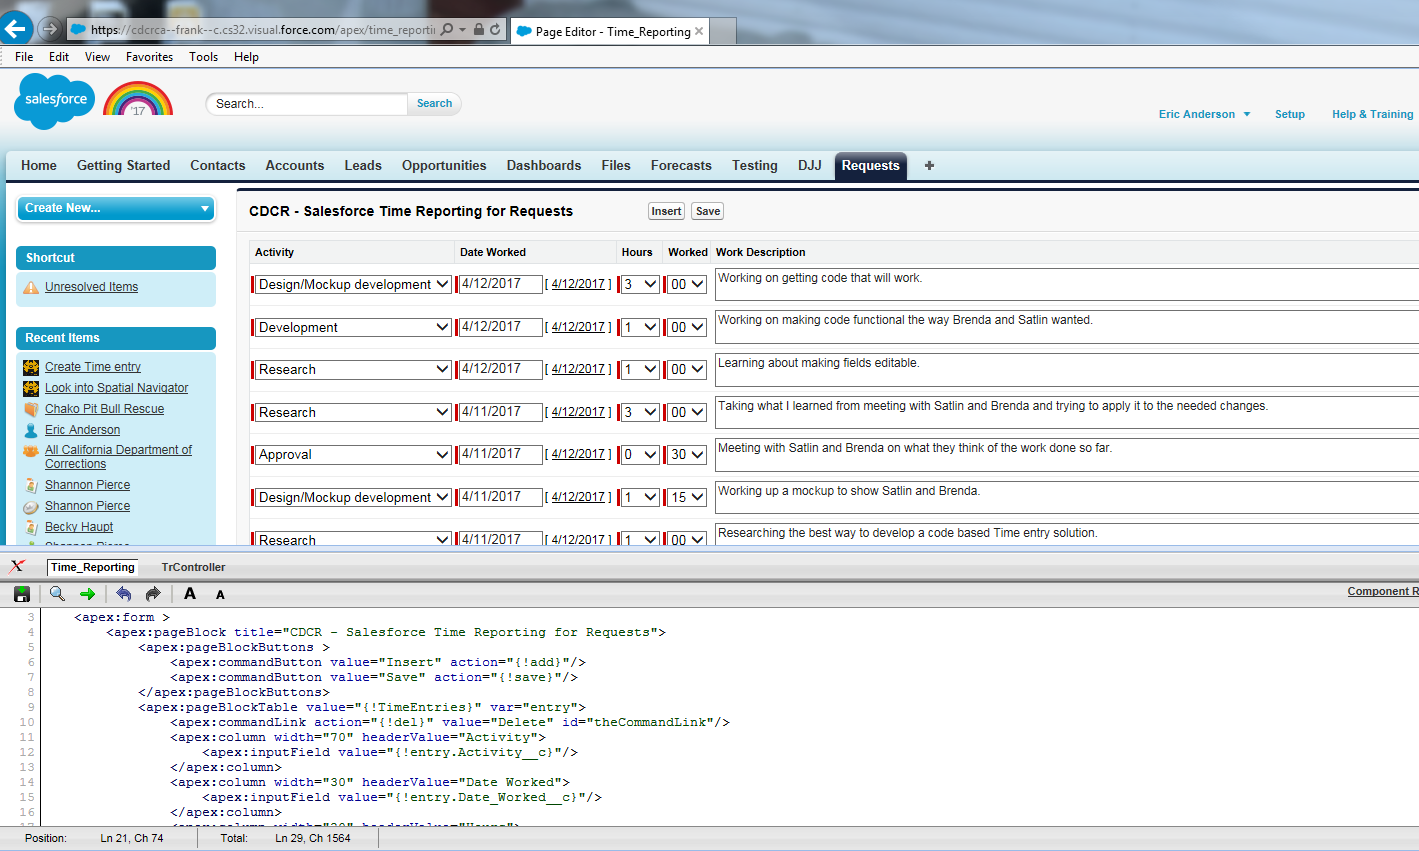This screenshot has height=851, width=1419.
Task: Decrease editor font size with the small A
Action: (220, 595)
